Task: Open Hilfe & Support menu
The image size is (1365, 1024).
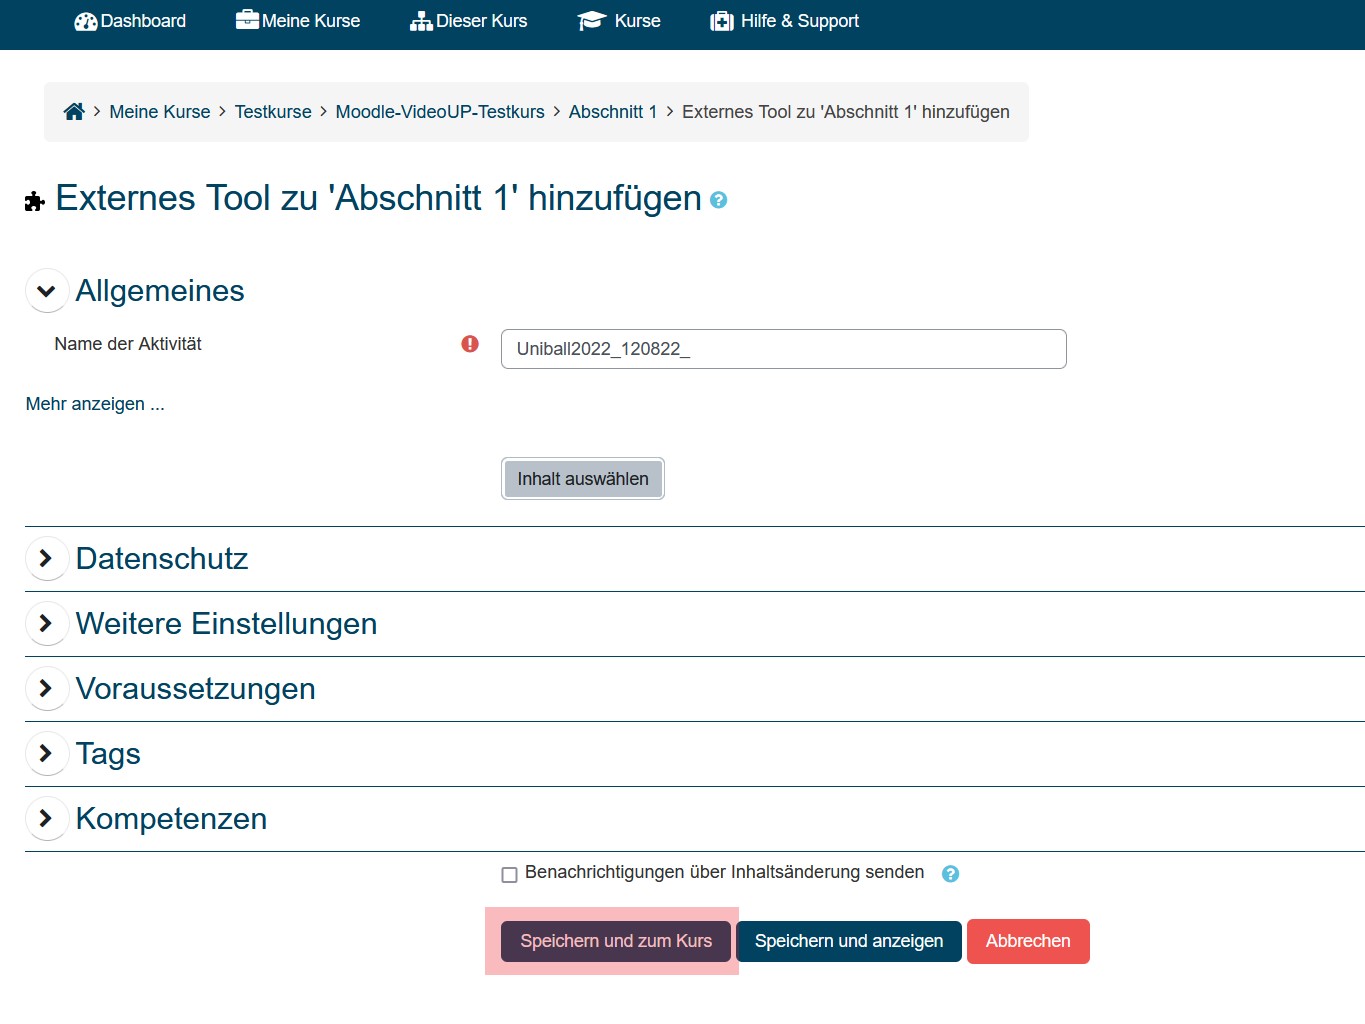Action: coord(785,21)
